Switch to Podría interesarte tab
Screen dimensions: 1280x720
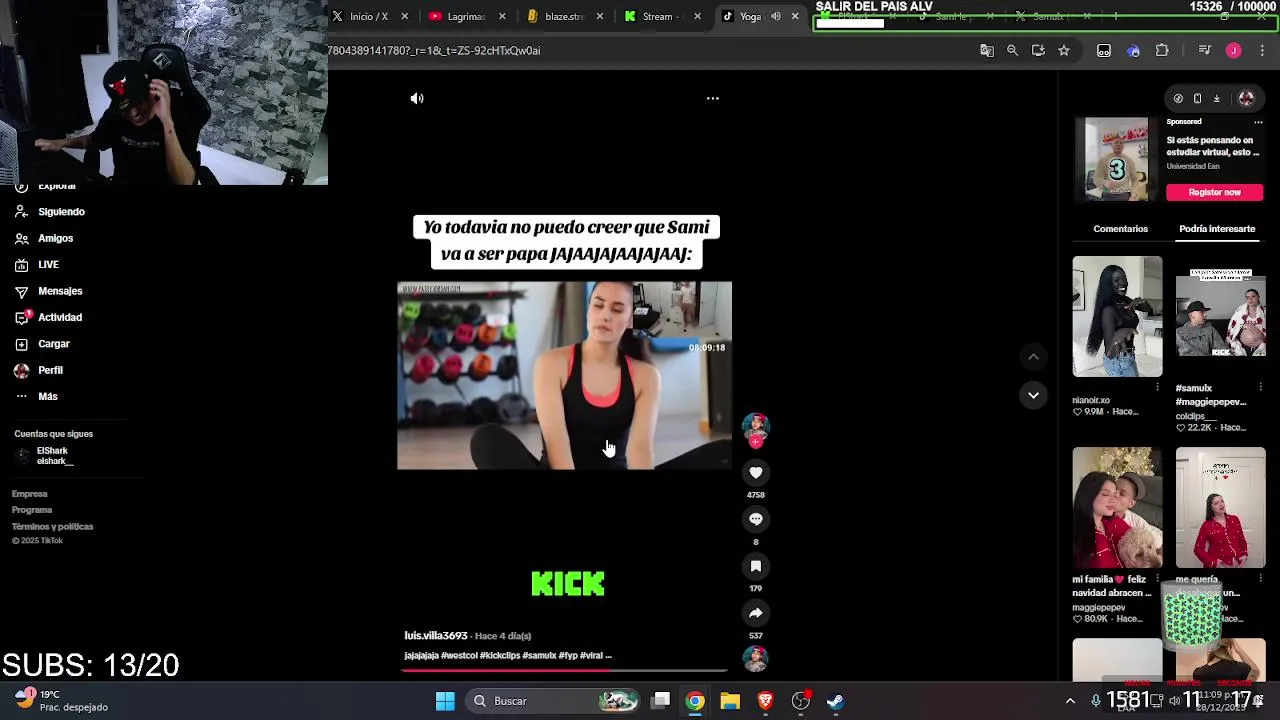1217,229
